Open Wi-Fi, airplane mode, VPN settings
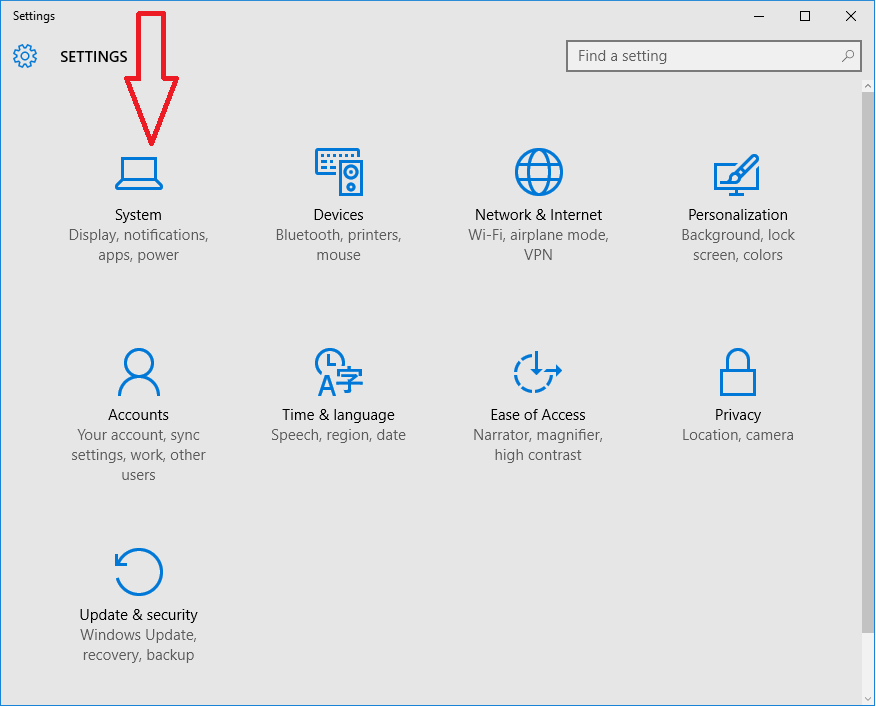This screenshot has height=708, width=876. point(538,244)
